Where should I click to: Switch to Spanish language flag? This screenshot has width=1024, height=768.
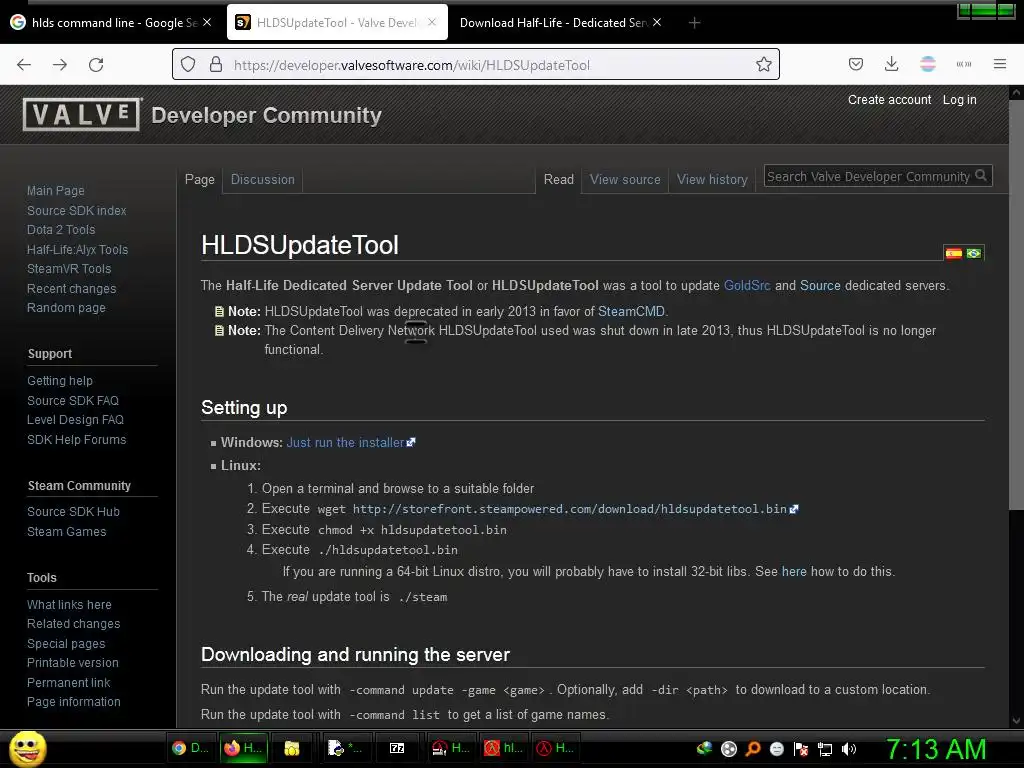click(x=953, y=253)
